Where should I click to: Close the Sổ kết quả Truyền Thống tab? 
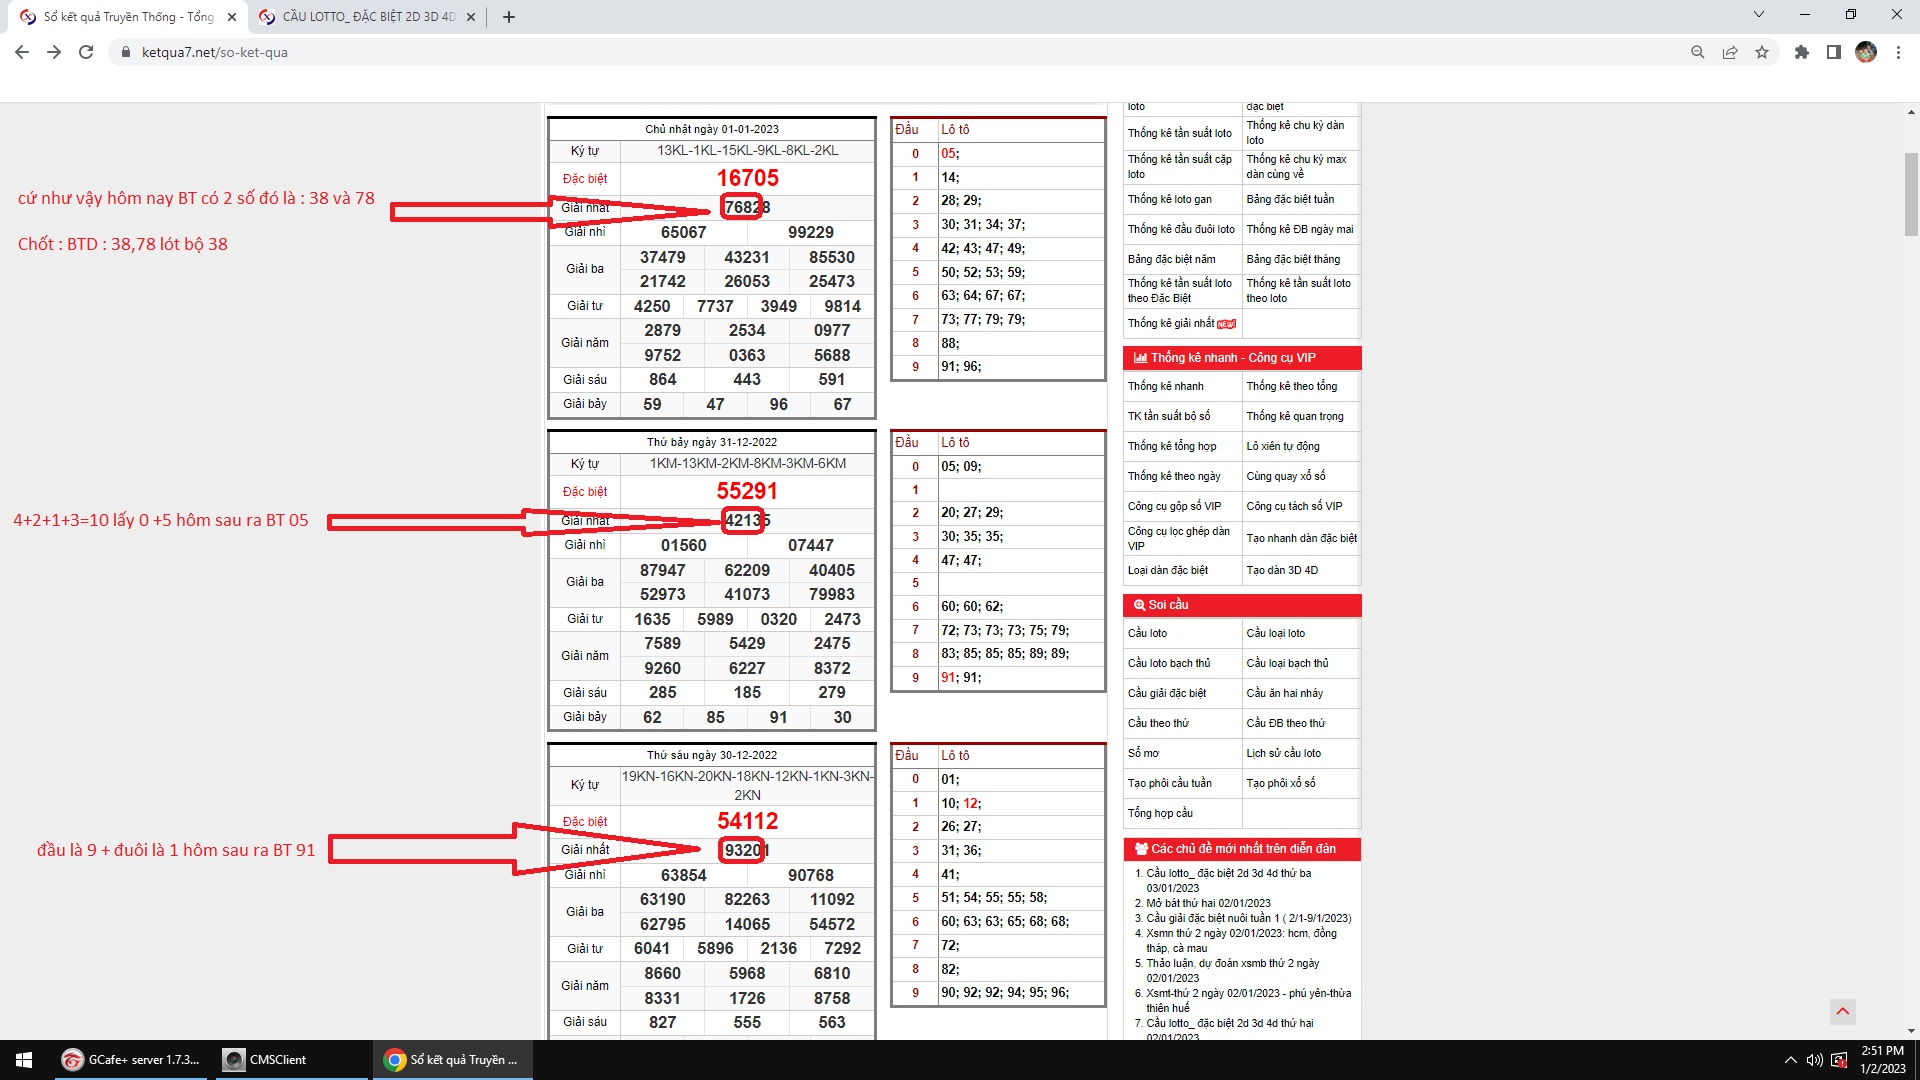[x=232, y=17]
